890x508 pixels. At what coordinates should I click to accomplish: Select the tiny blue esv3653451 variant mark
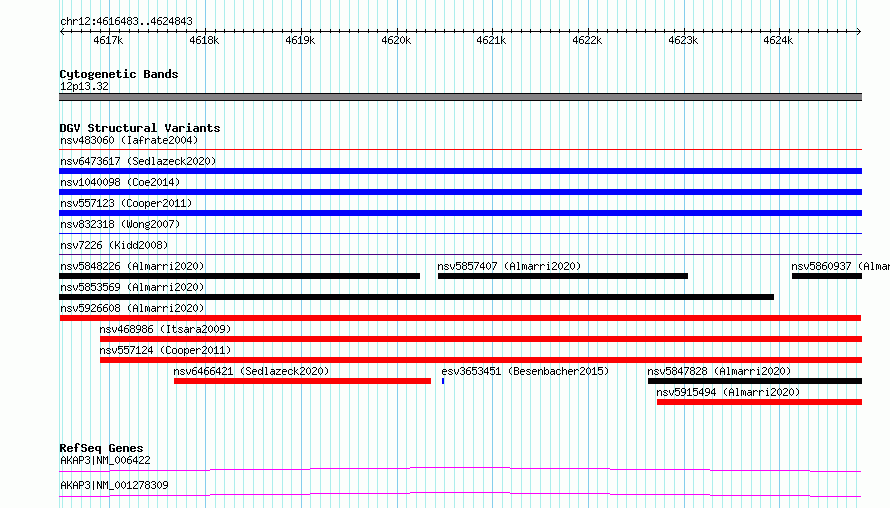pos(443,381)
